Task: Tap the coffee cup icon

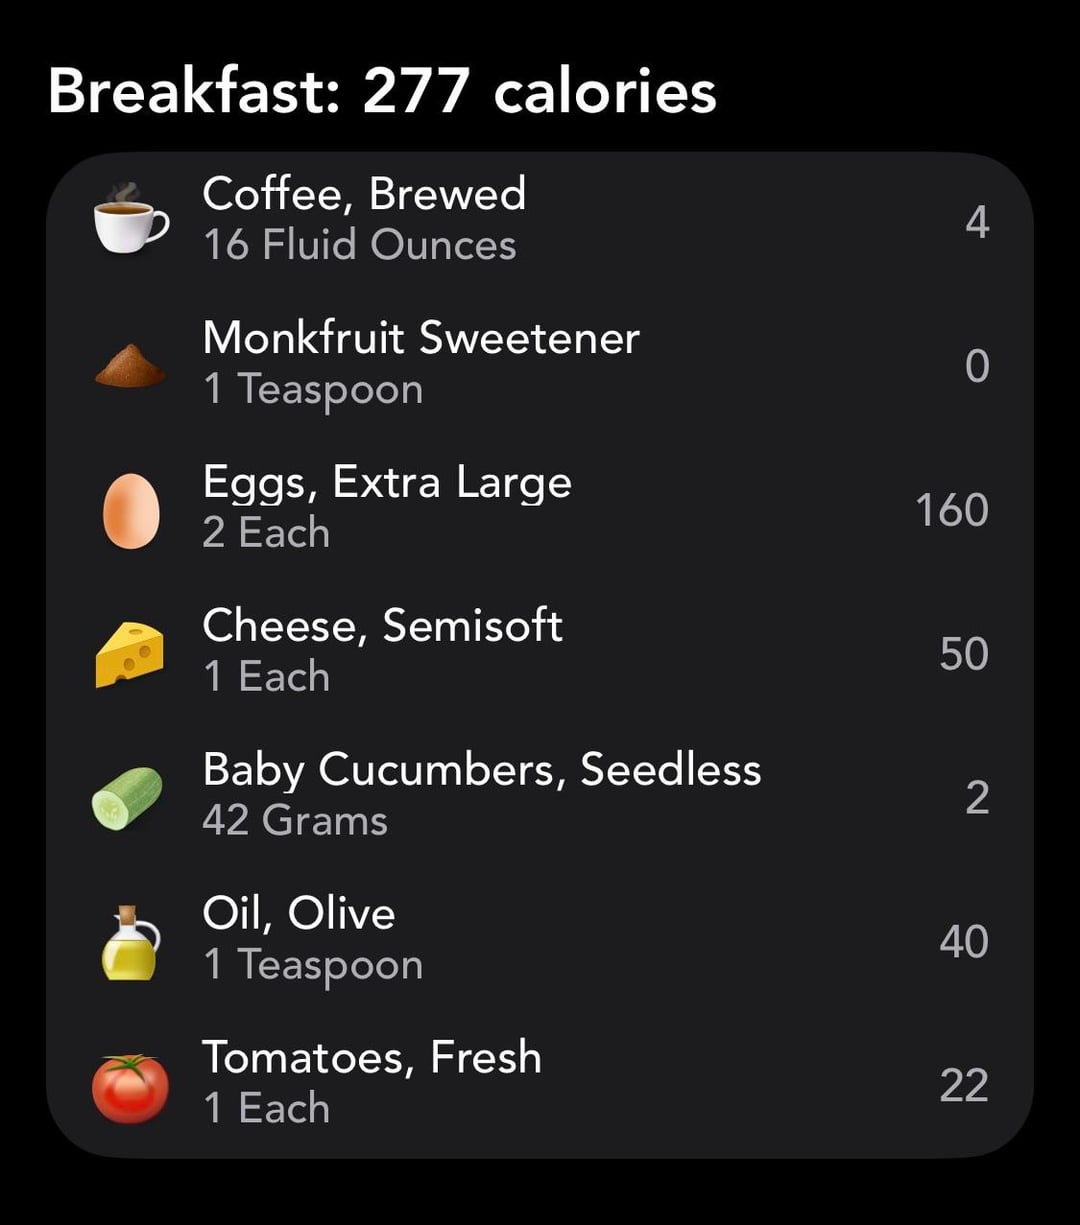Action: point(130,217)
